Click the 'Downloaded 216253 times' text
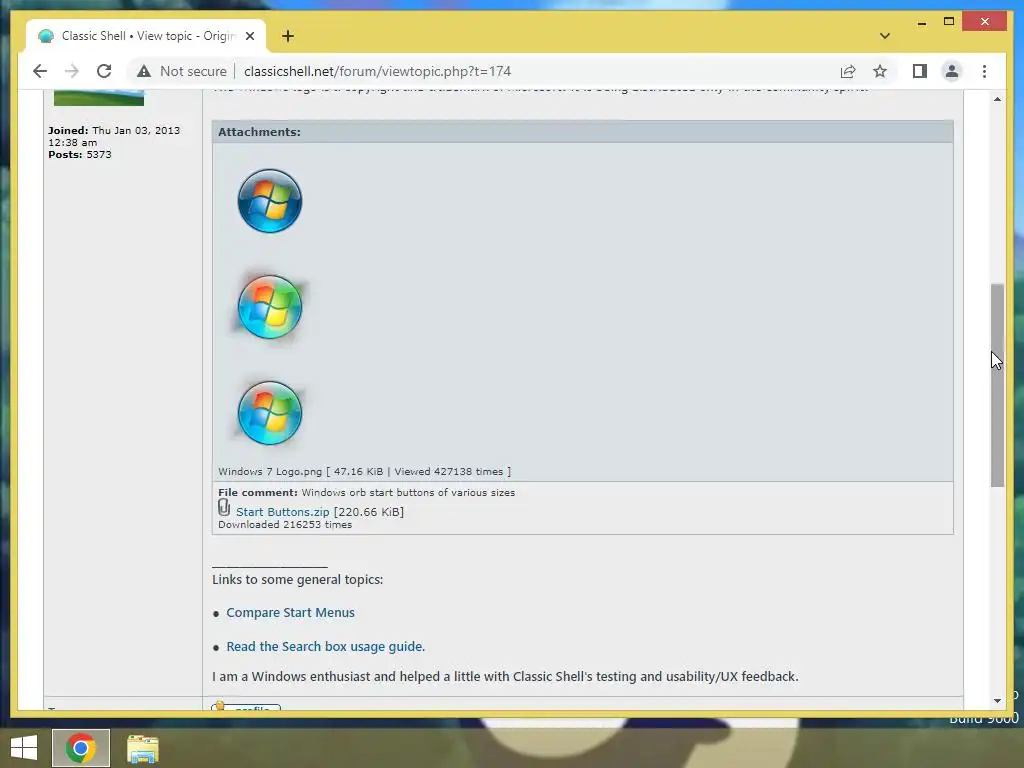The height and width of the screenshot is (768, 1024). pyautogui.click(x=285, y=524)
